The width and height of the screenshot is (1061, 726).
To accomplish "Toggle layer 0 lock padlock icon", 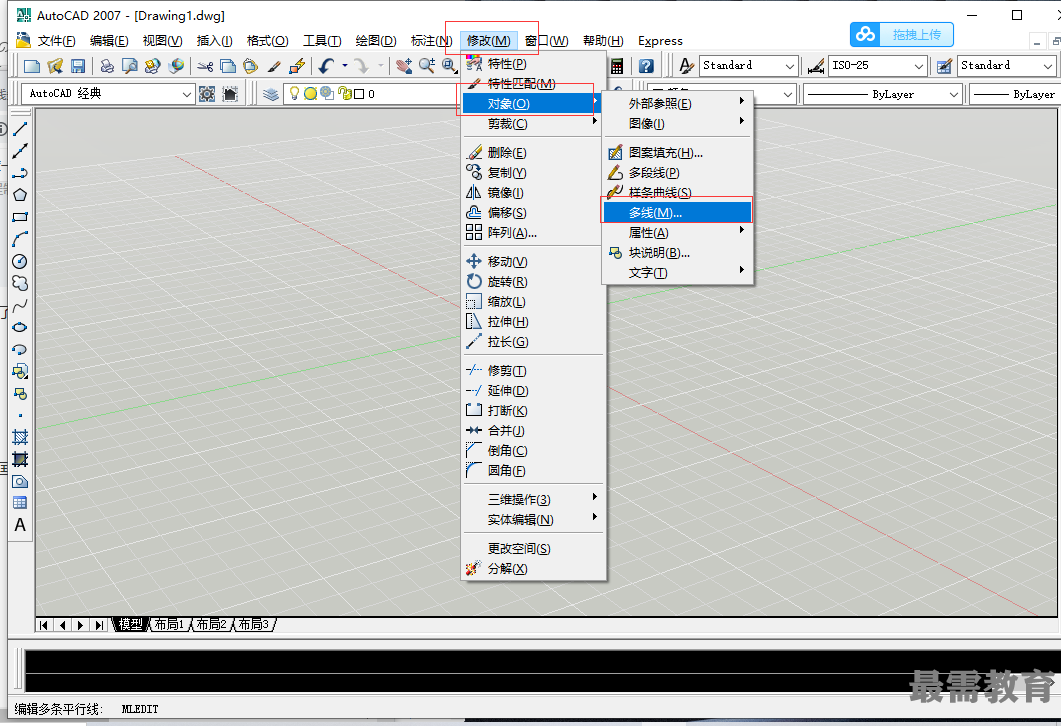I will click(x=344, y=93).
